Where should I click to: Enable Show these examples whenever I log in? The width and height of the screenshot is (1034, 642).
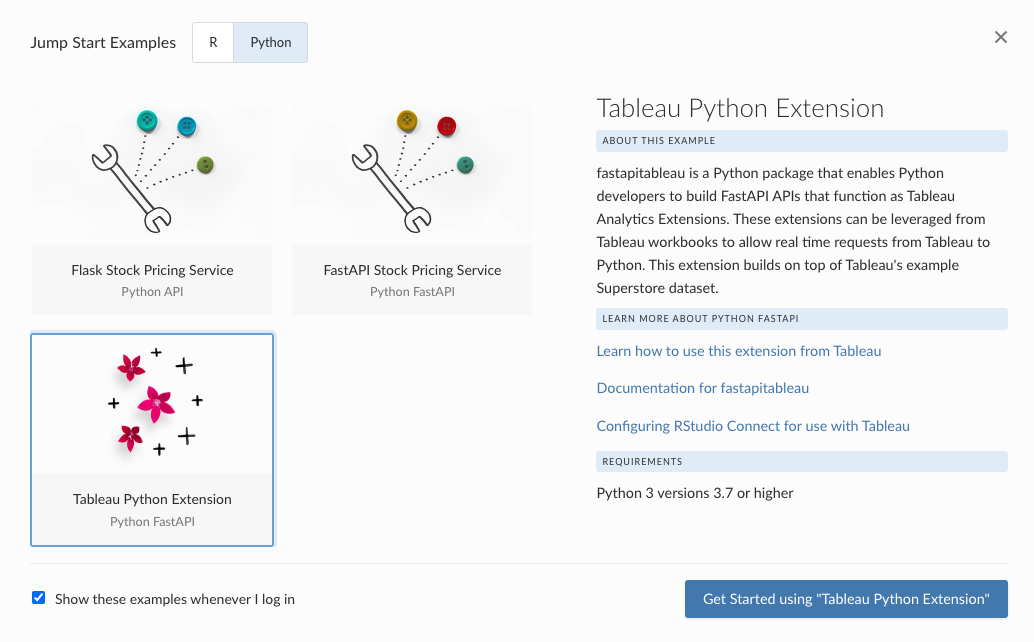[x=38, y=597]
